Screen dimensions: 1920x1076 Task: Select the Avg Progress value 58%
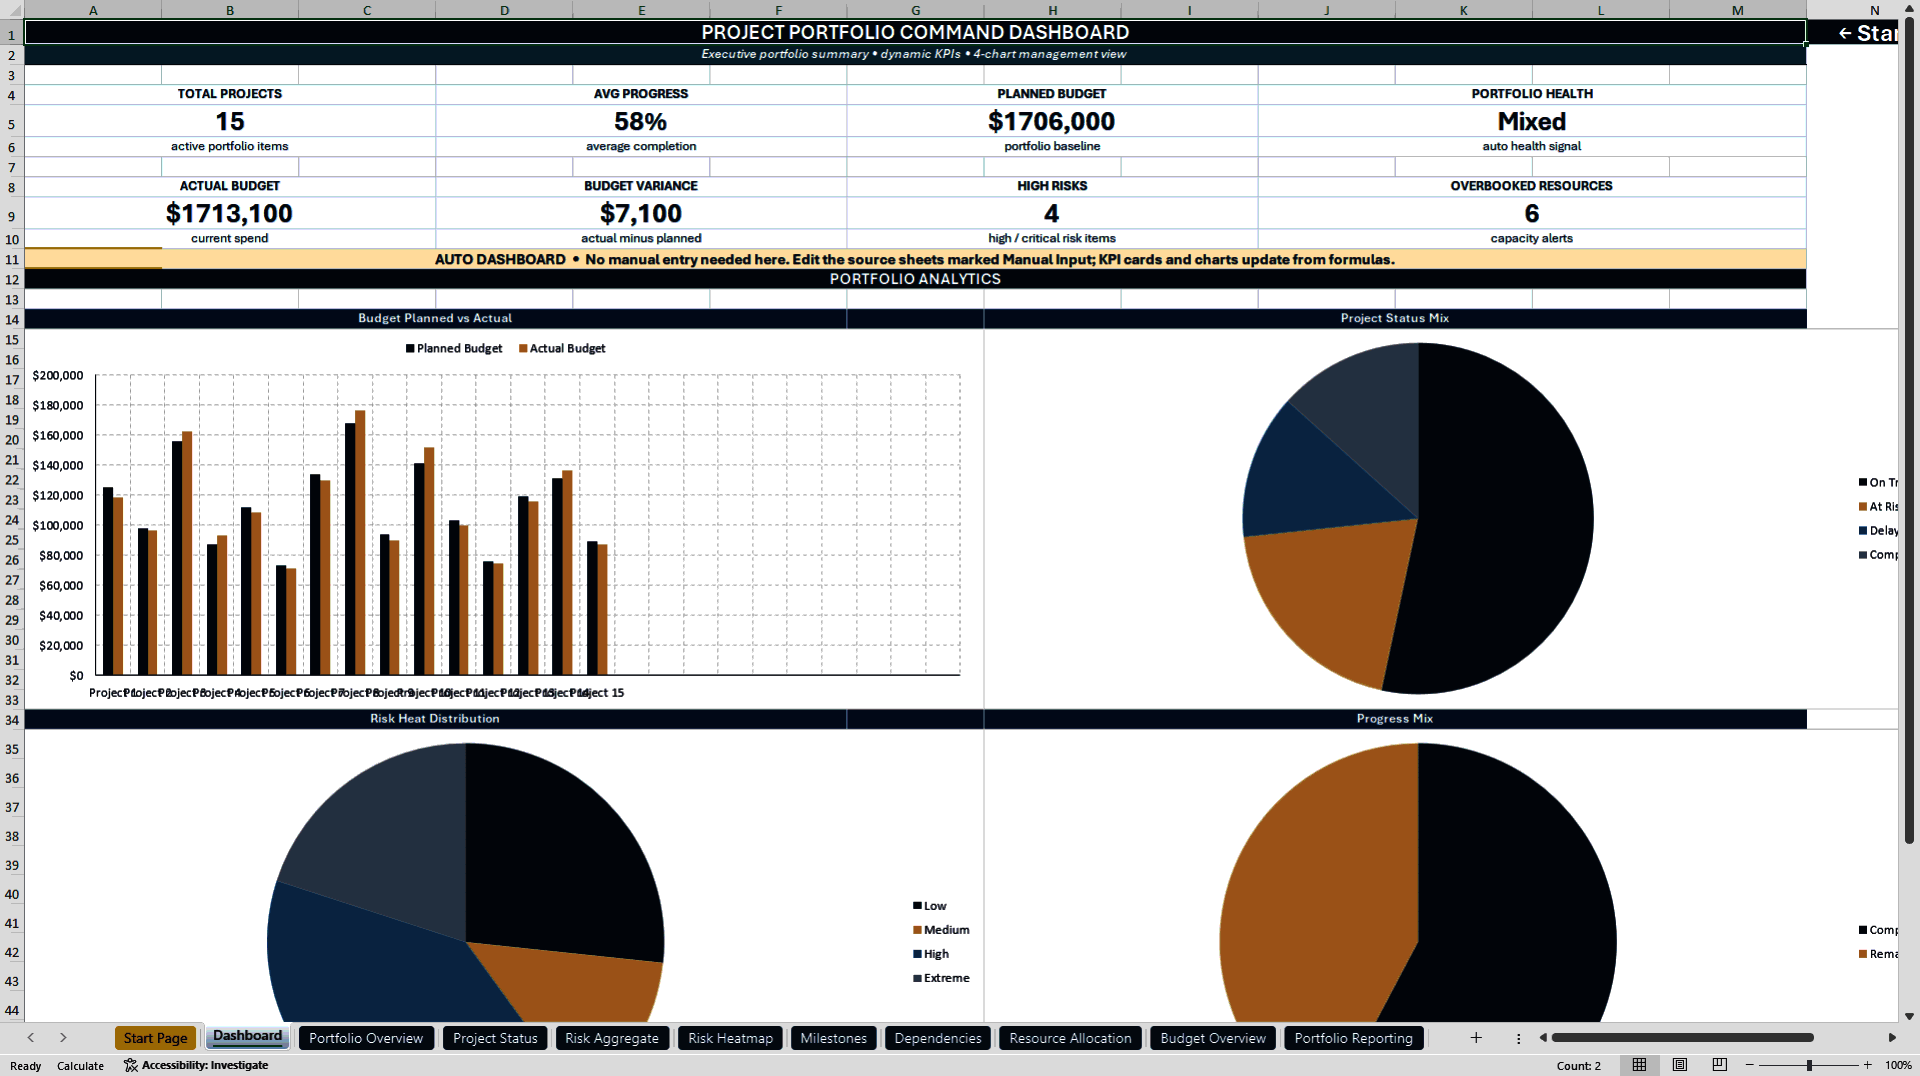pos(641,121)
